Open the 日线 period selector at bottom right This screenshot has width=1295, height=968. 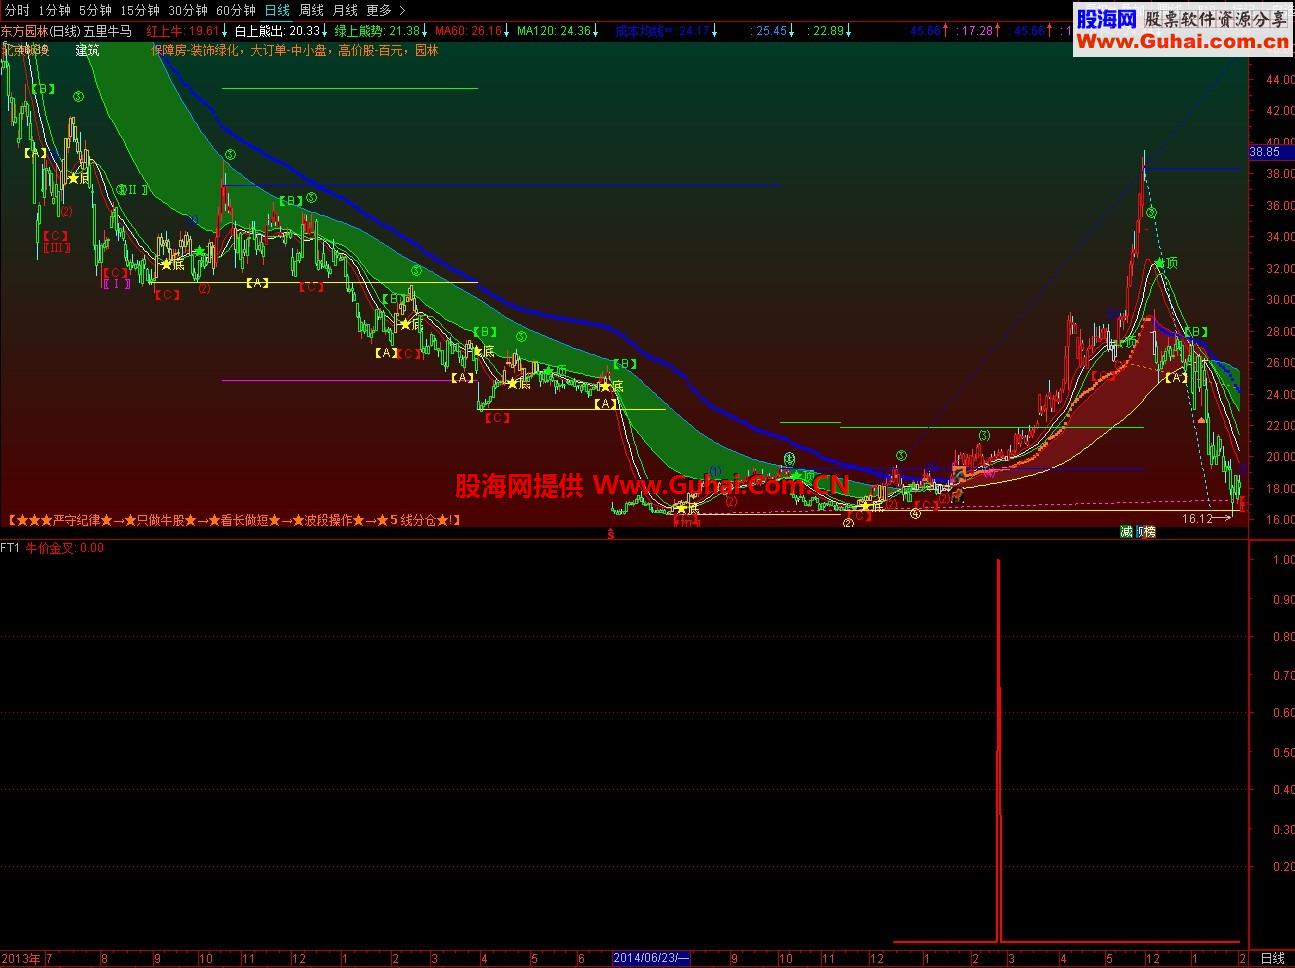pyautogui.click(x=1271, y=958)
